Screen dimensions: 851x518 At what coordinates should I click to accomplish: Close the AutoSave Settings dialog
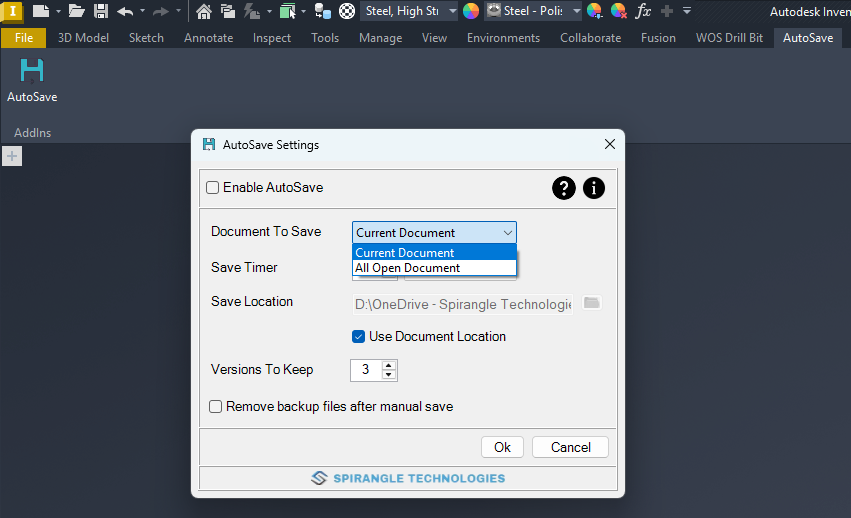[610, 144]
